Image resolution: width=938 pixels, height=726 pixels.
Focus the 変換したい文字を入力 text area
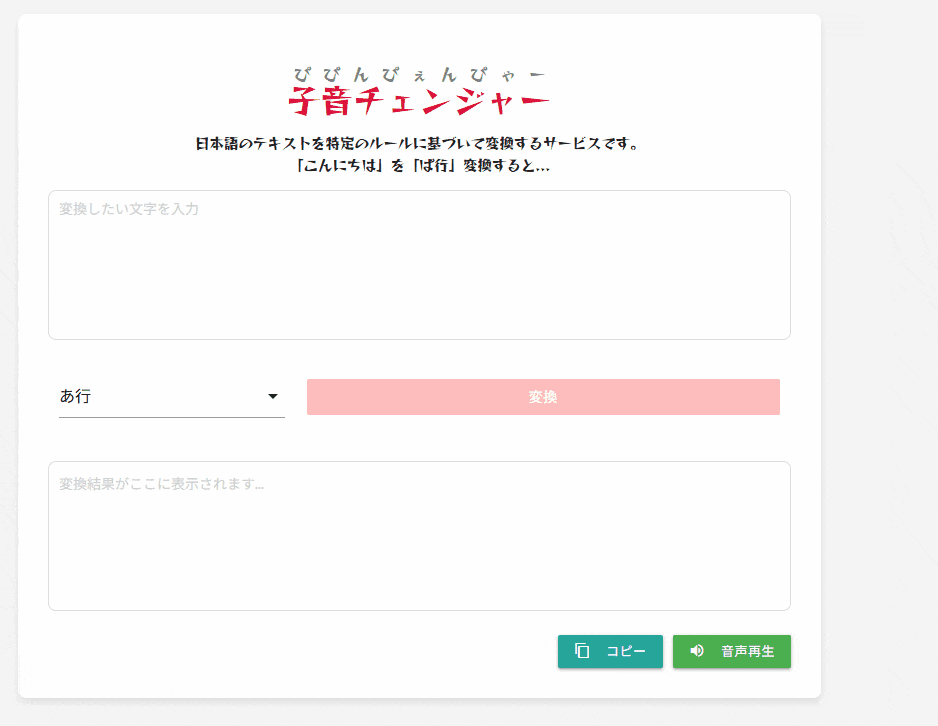(419, 265)
